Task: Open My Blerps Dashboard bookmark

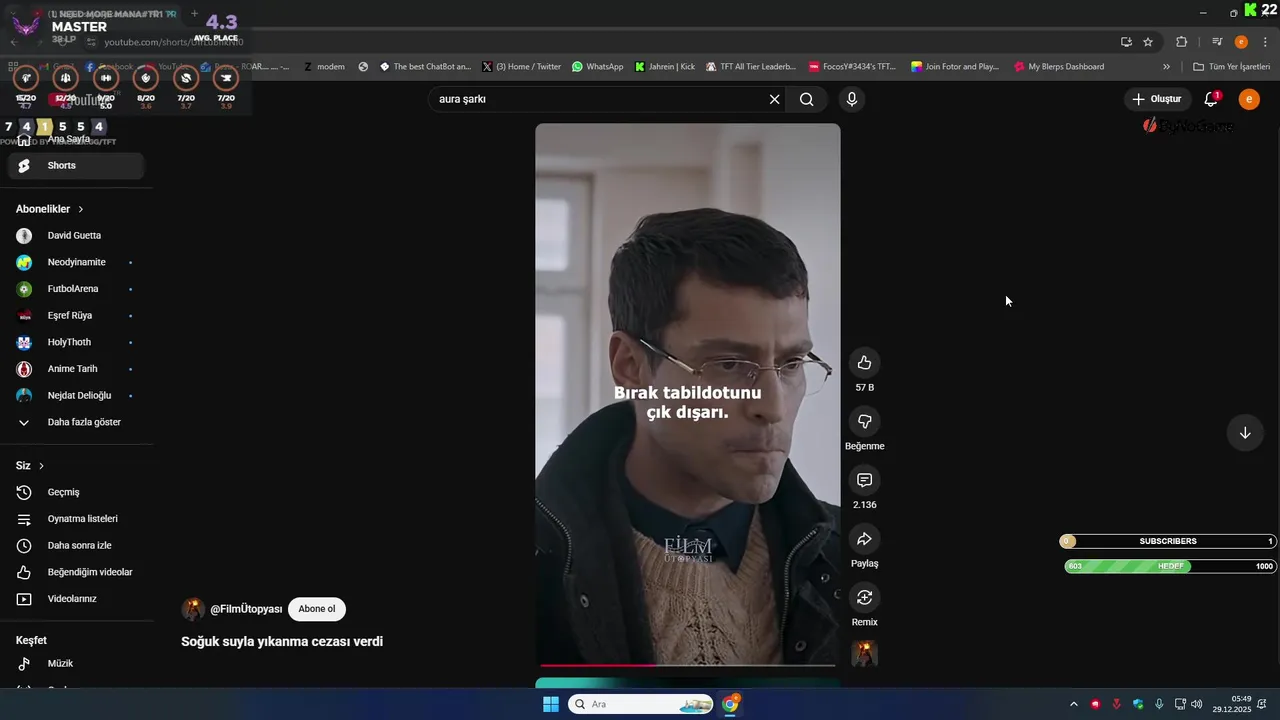Action: [1059, 67]
